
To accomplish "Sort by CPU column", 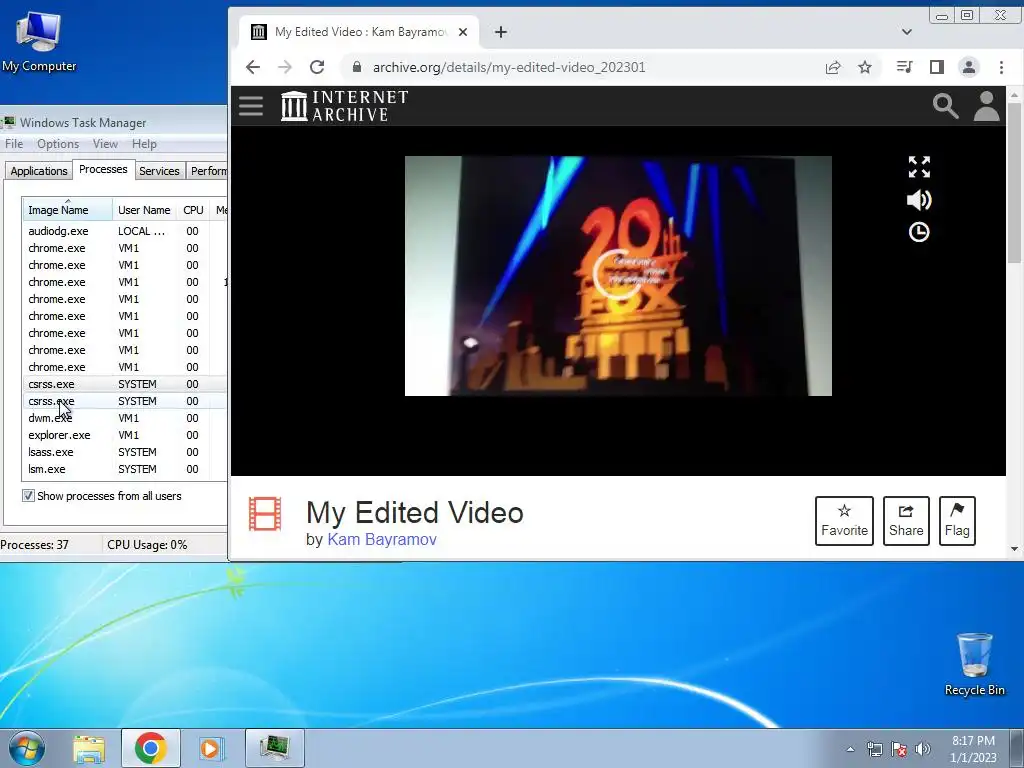I will point(193,210).
